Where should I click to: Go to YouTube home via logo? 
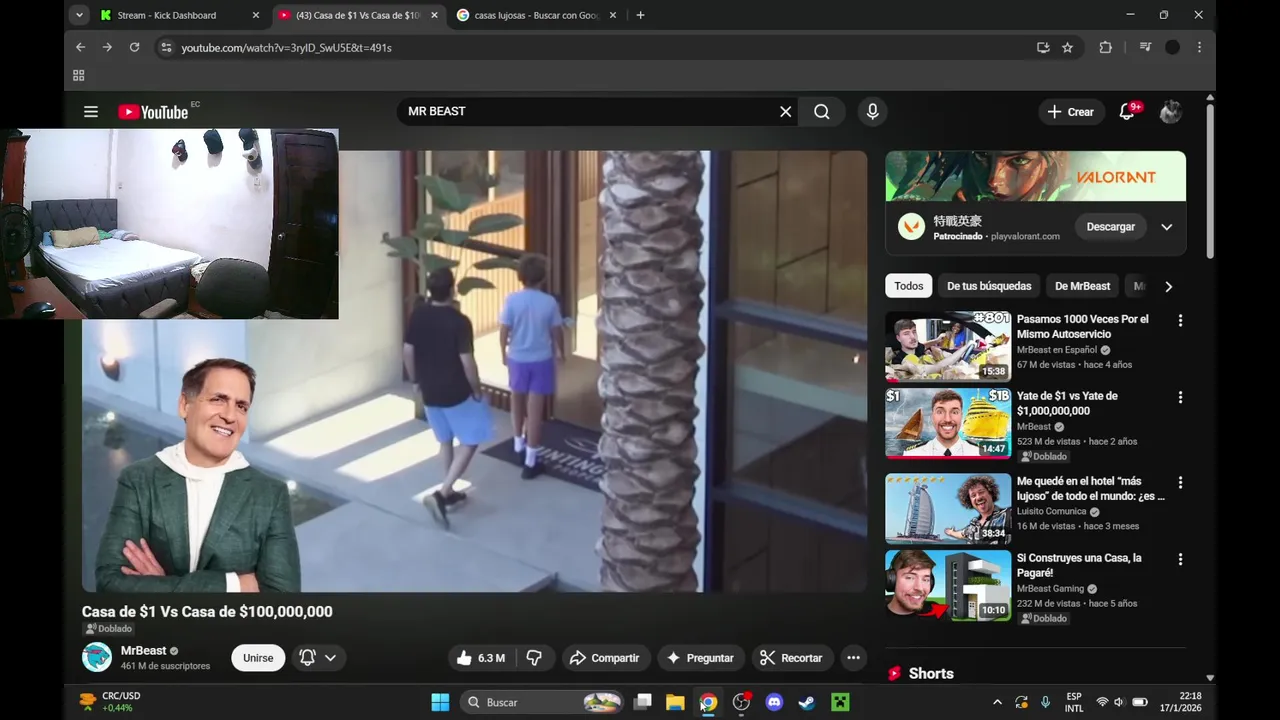(153, 112)
